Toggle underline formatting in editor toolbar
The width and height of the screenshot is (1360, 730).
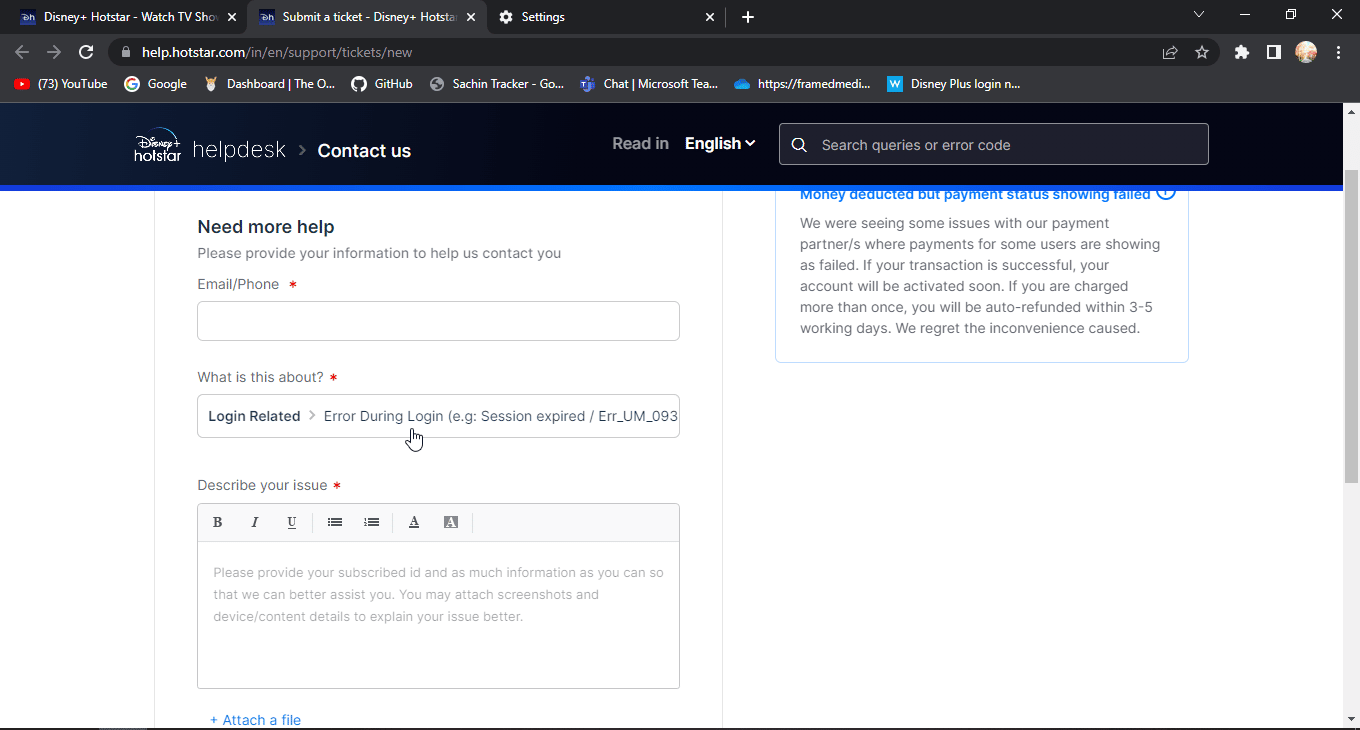291,522
